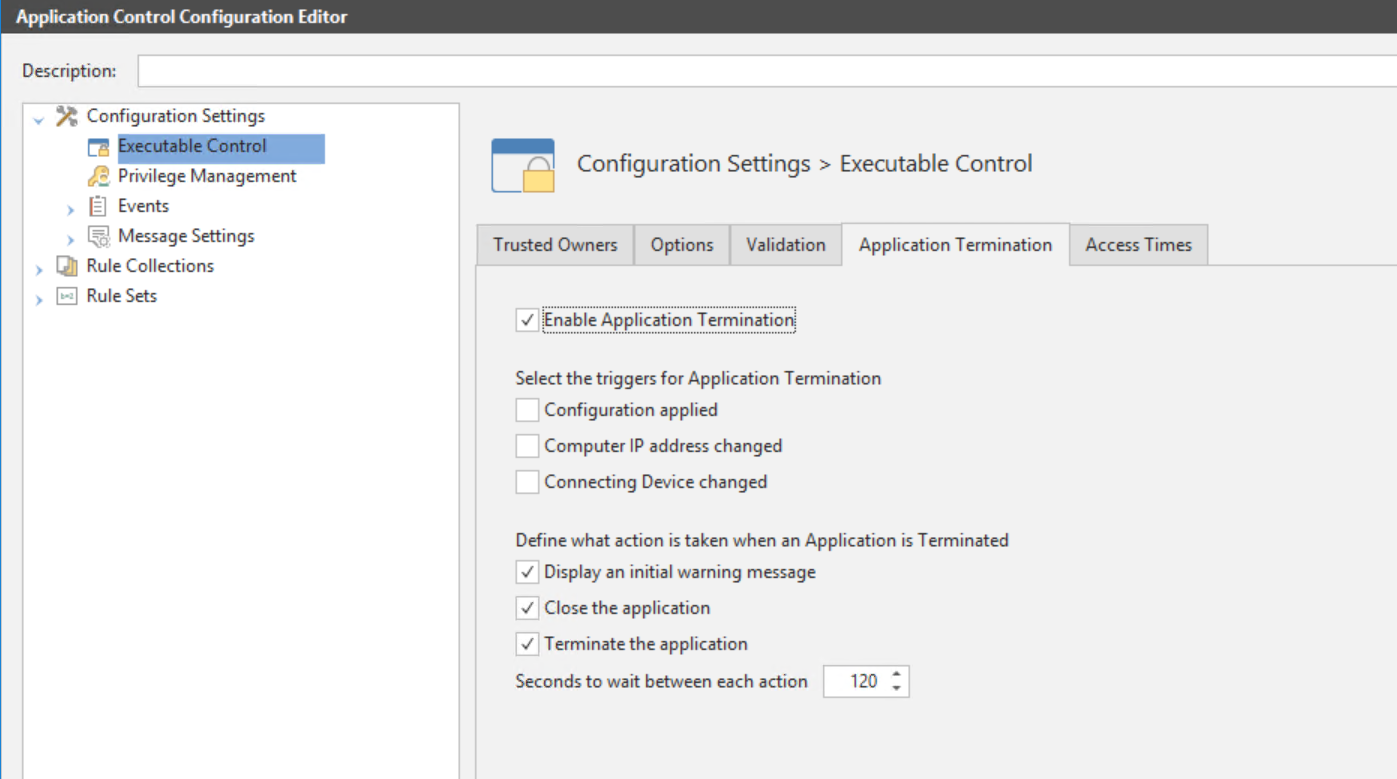
Task: Click the Rule Collections icon
Action: point(66,266)
